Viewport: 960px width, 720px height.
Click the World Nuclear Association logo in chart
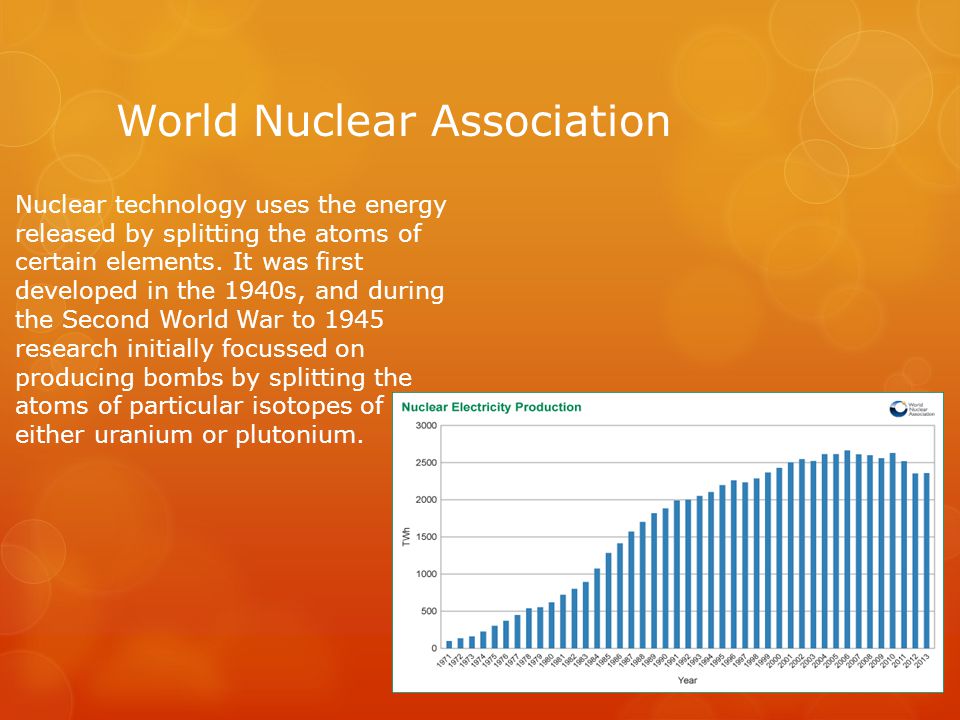(912, 409)
